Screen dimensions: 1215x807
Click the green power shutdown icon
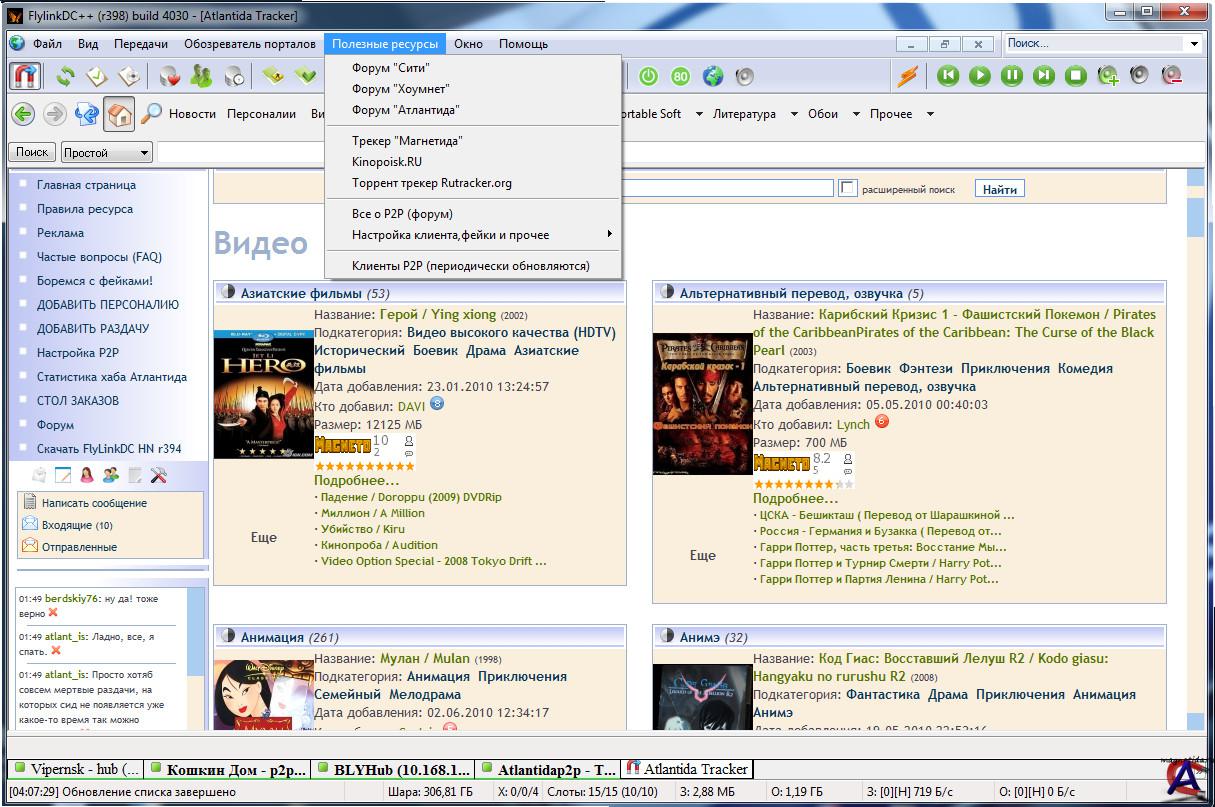tap(648, 76)
